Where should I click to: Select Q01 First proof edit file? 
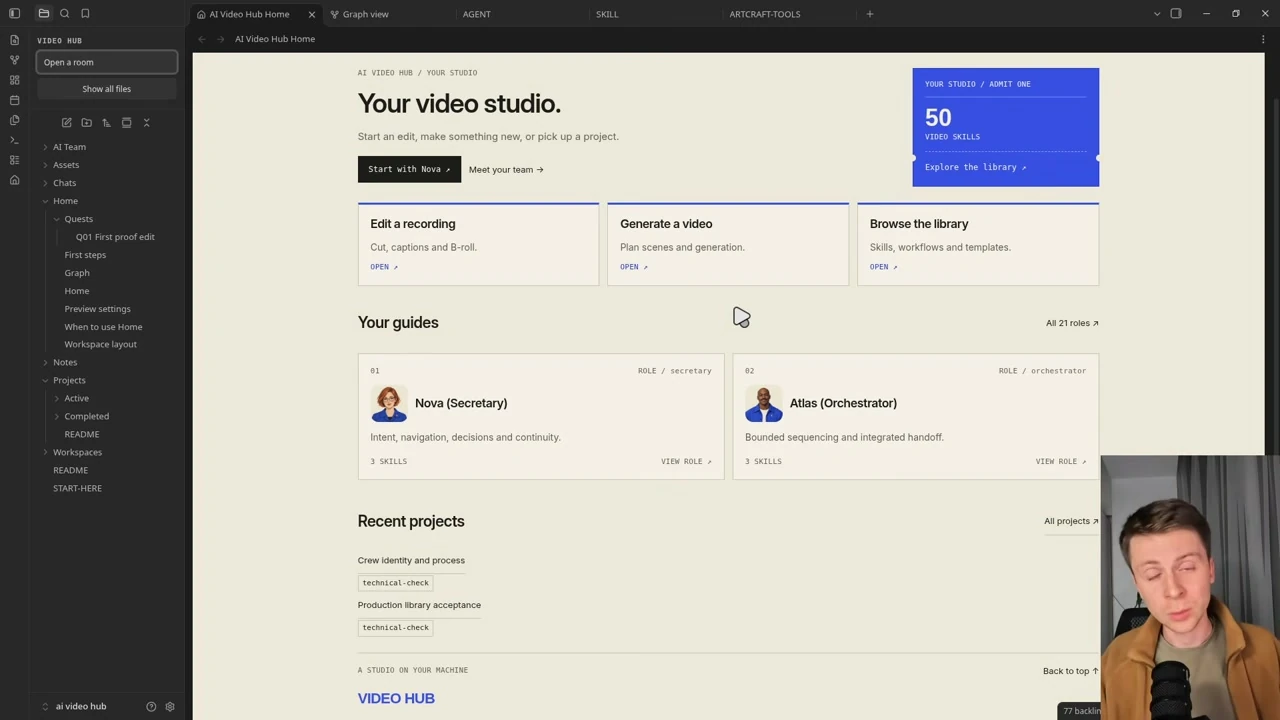coord(115,237)
